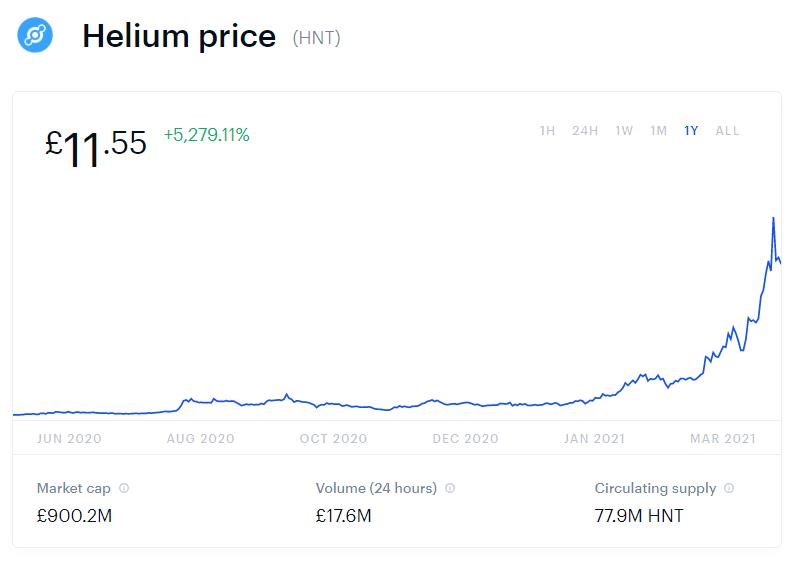Click the £17.6M volume value
The image size is (798, 564).
coord(343,516)
